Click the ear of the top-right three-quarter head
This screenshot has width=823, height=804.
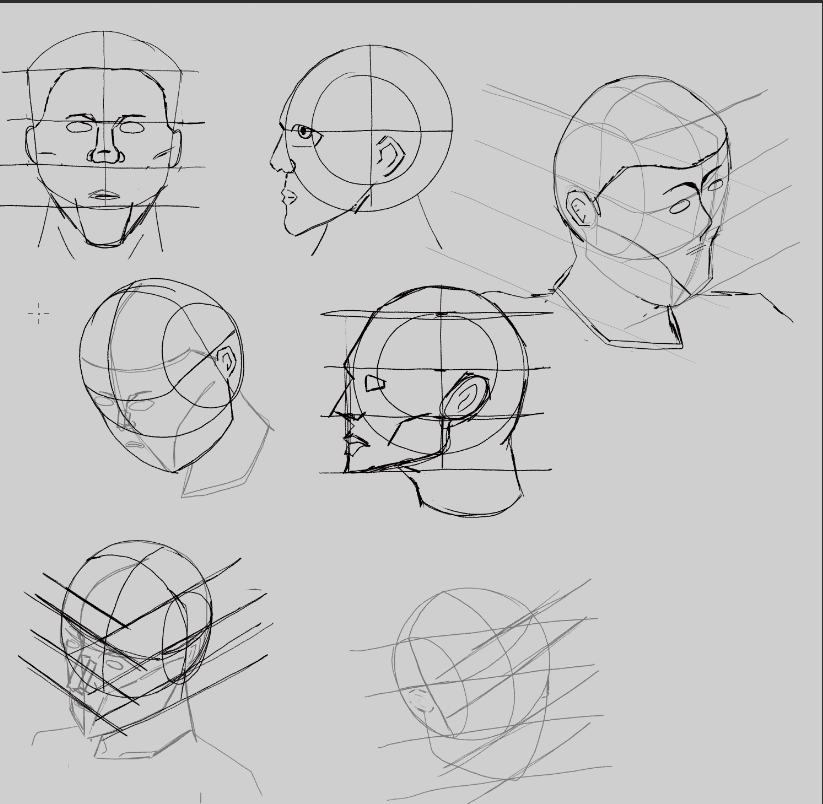[582, 208]
